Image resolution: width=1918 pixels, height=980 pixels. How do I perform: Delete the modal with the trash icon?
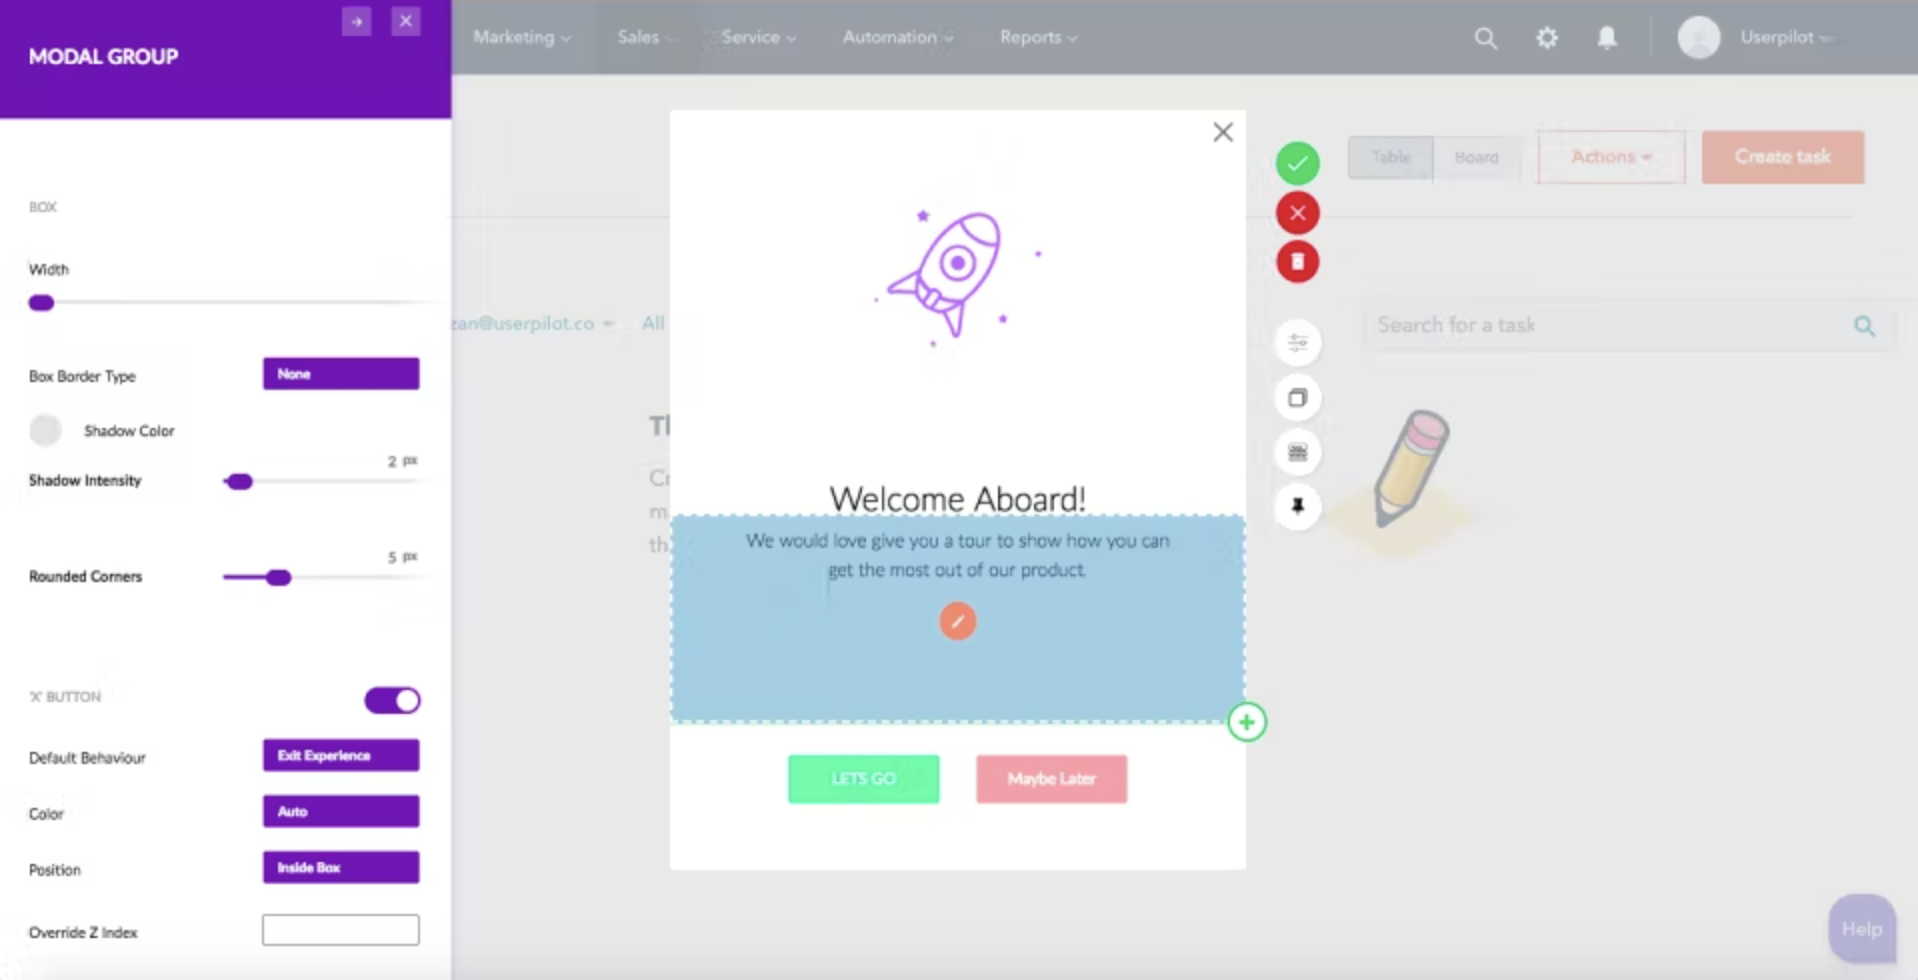point(1297,261)
